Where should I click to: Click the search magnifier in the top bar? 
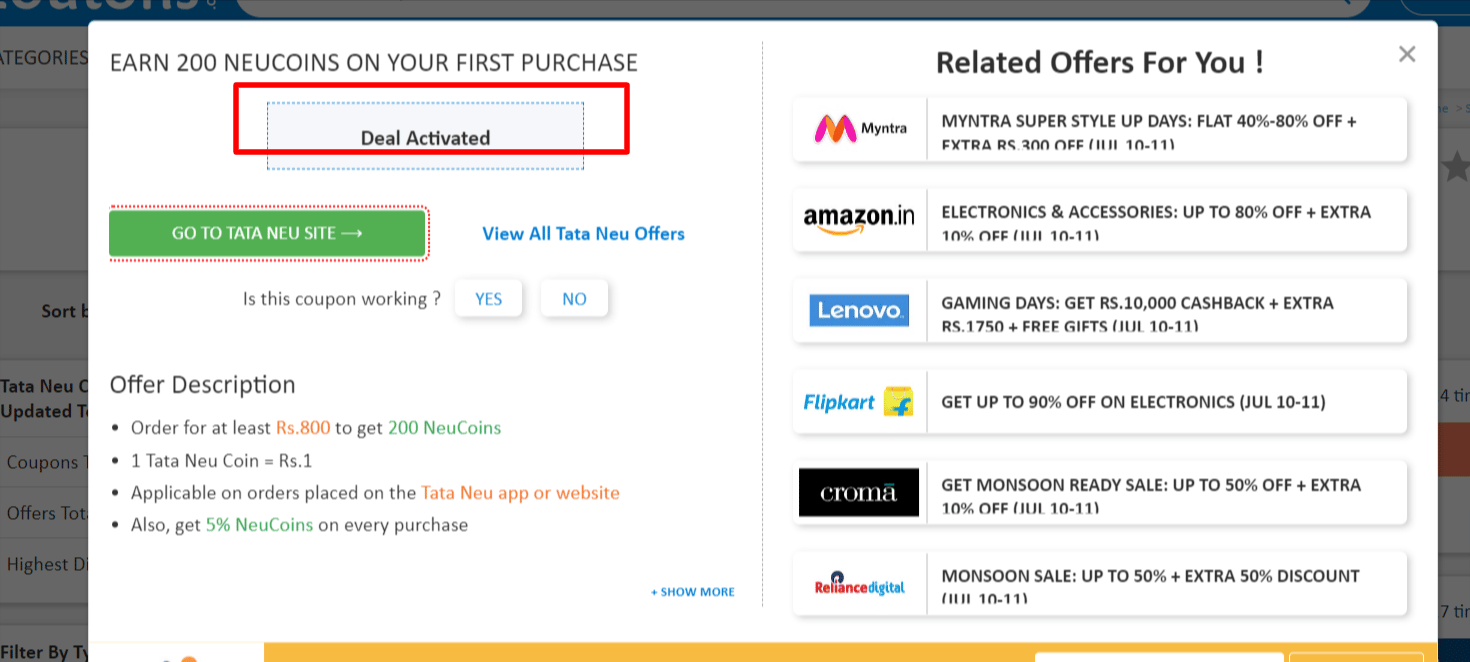(x=1347, y=8)
